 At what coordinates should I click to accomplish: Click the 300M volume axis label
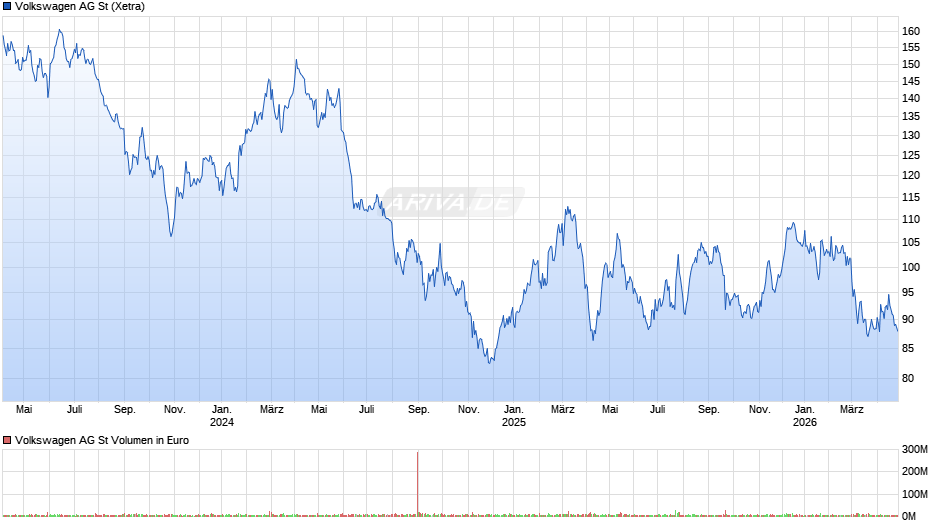point(915,450)
